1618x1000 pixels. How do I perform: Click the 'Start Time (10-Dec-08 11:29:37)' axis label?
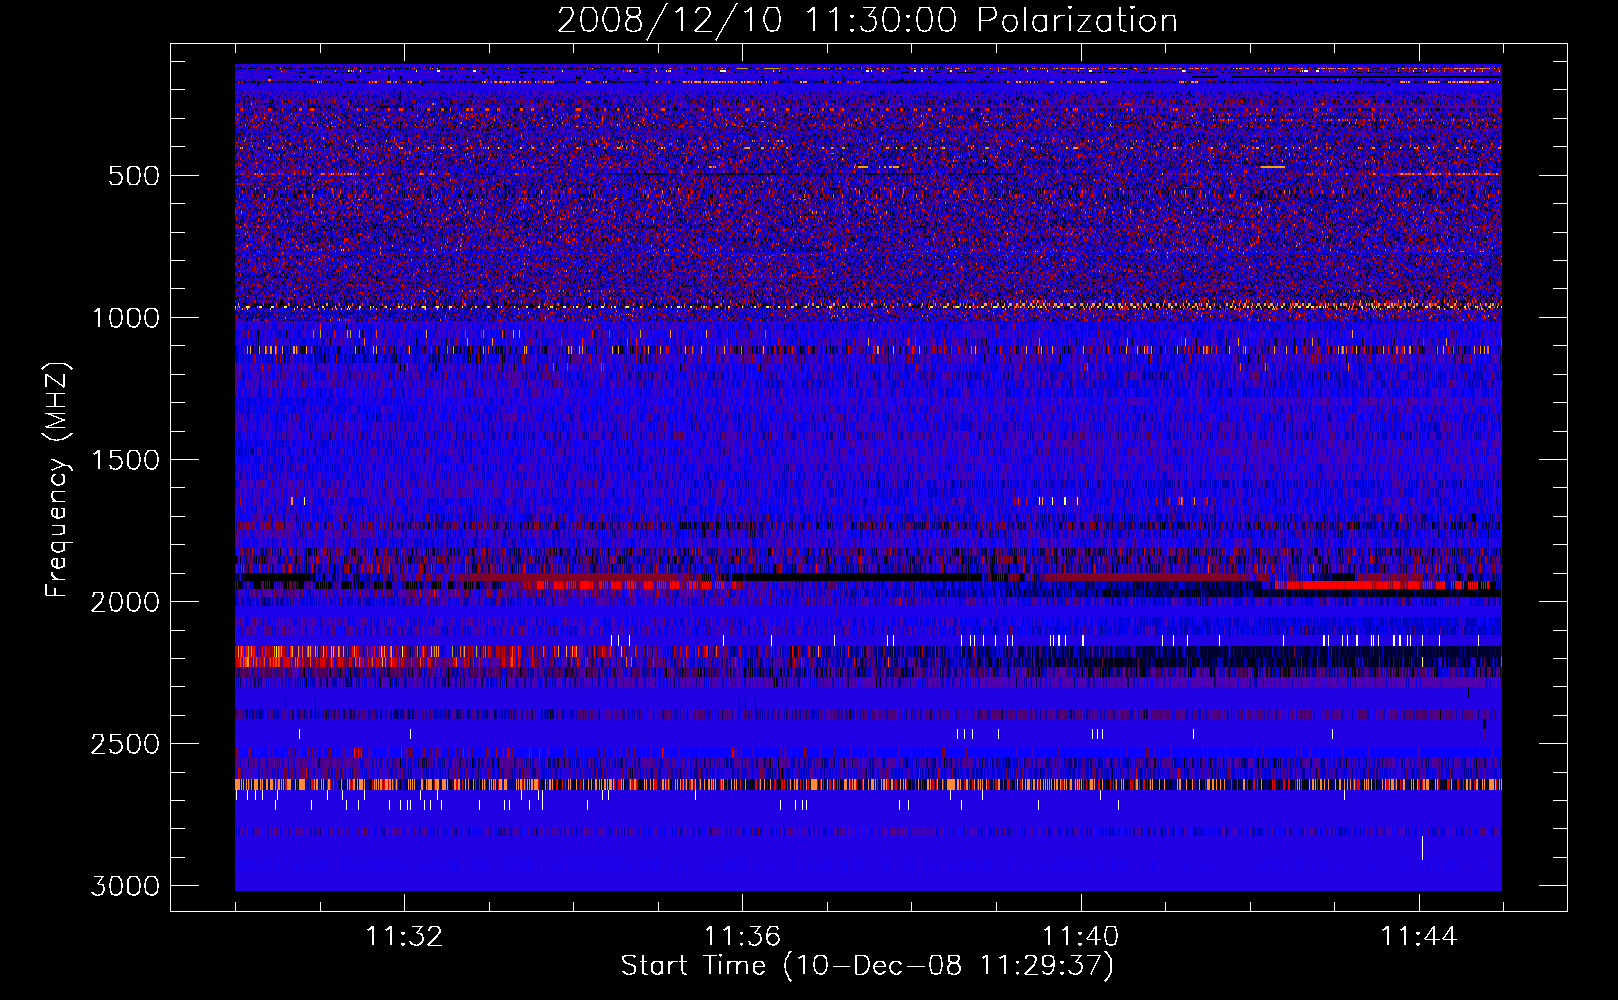coord(867,966)
